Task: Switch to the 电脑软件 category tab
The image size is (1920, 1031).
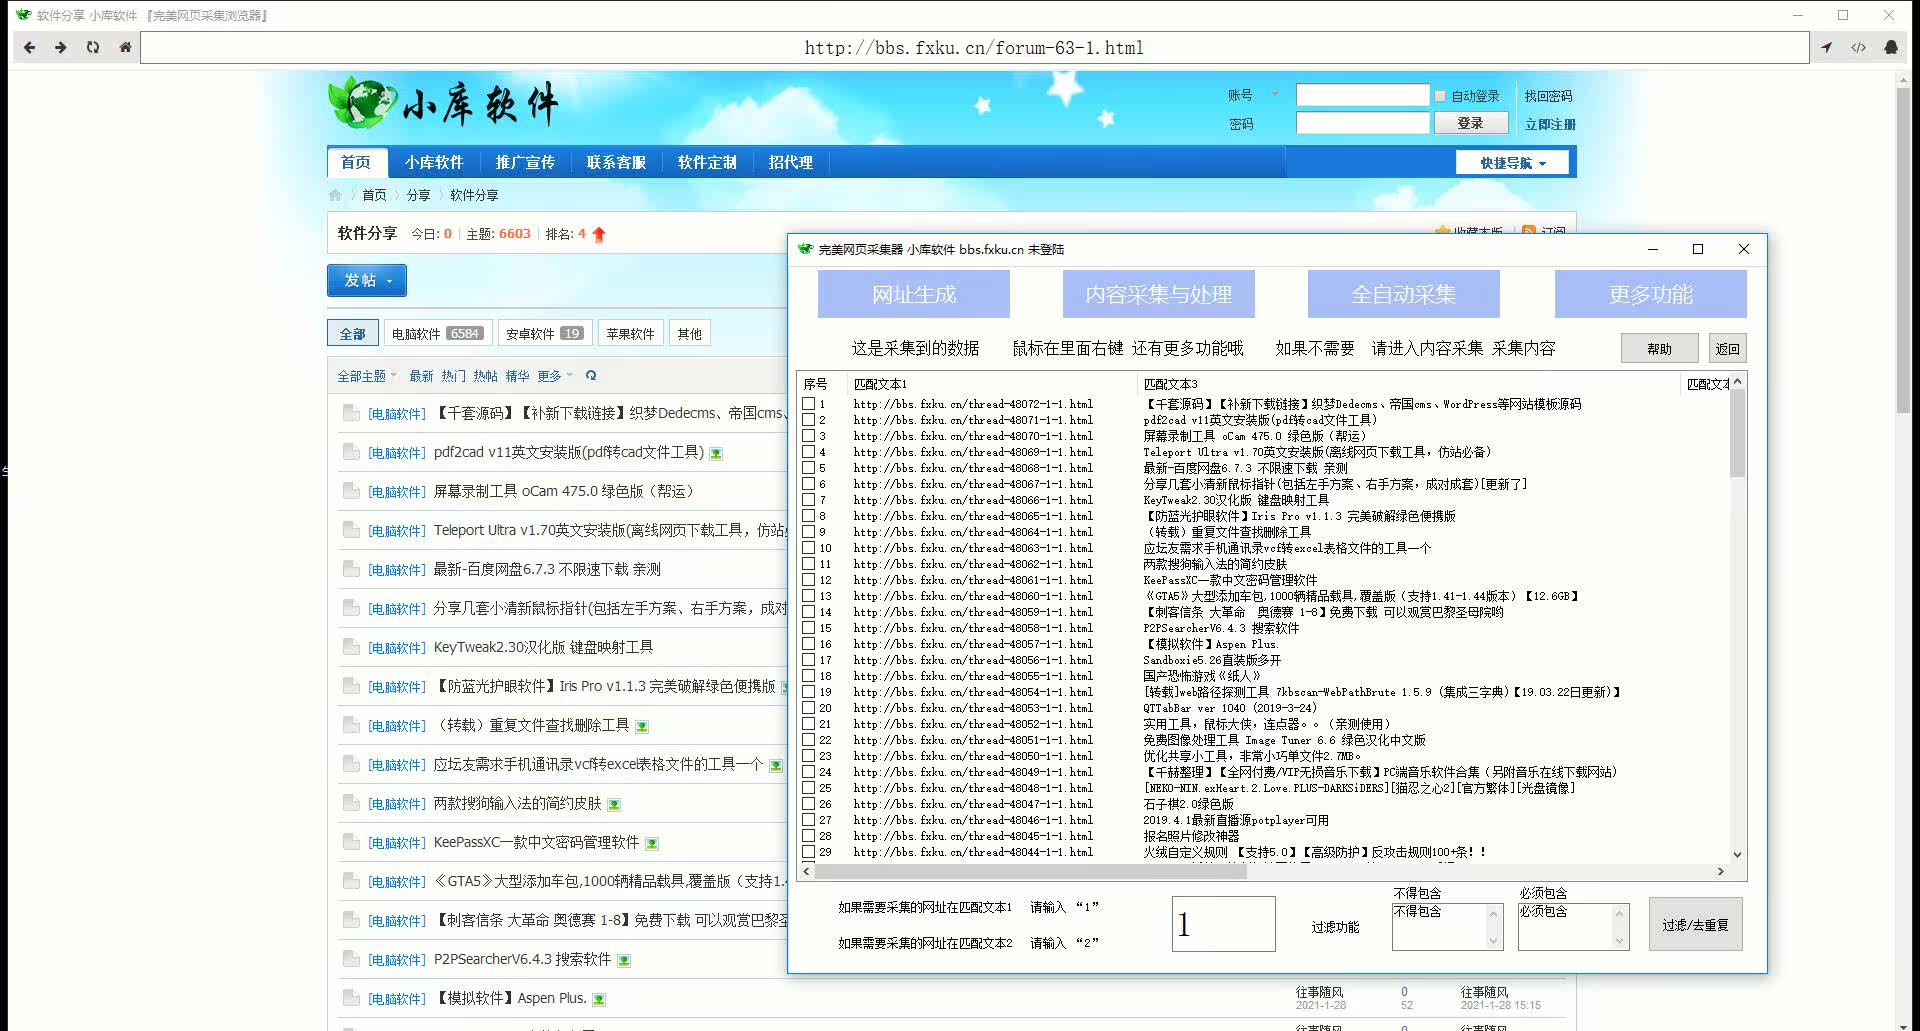Action: click(x=438, y=334)
